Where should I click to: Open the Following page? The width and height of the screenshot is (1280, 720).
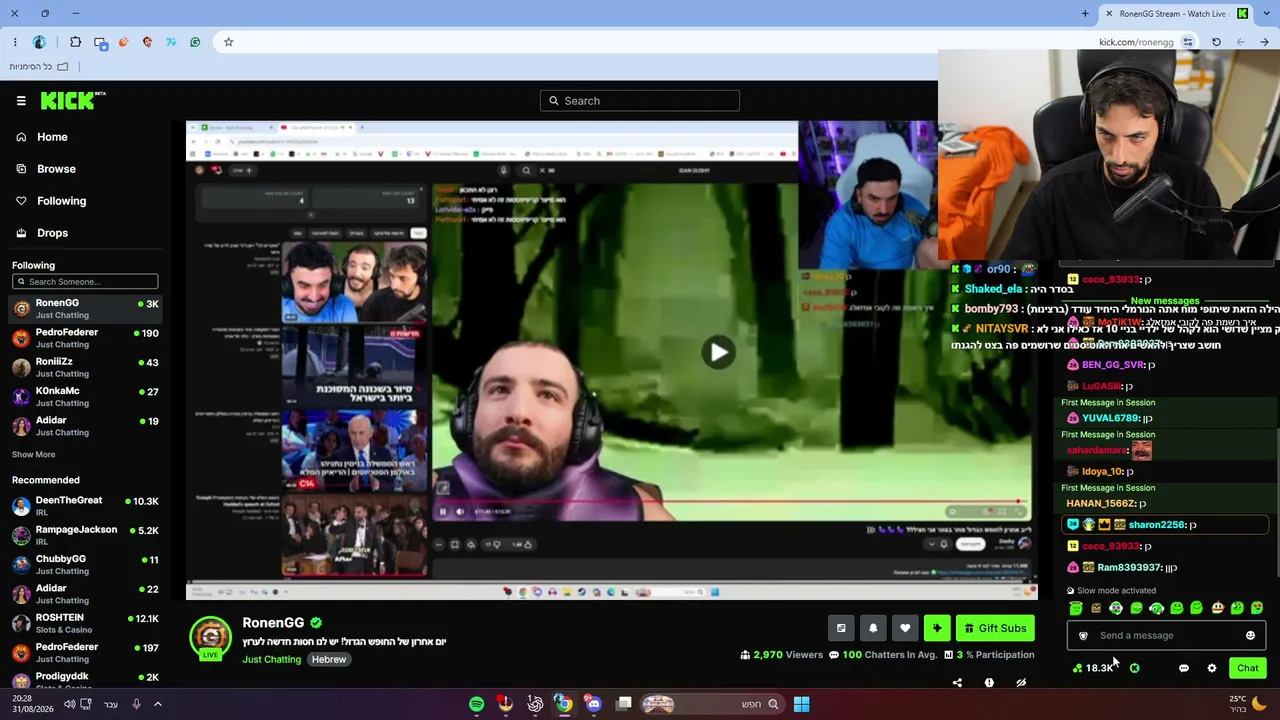61,201
